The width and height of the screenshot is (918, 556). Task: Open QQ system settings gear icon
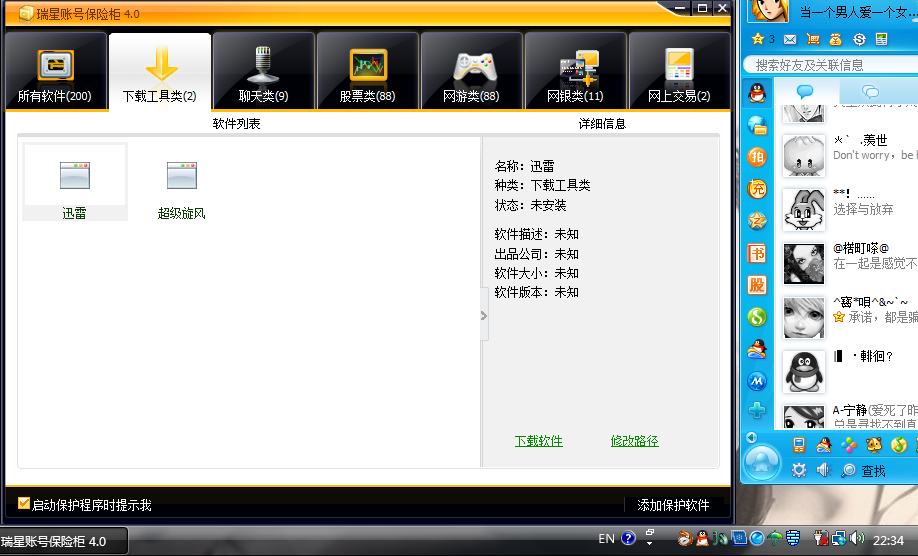pos(799,470)
